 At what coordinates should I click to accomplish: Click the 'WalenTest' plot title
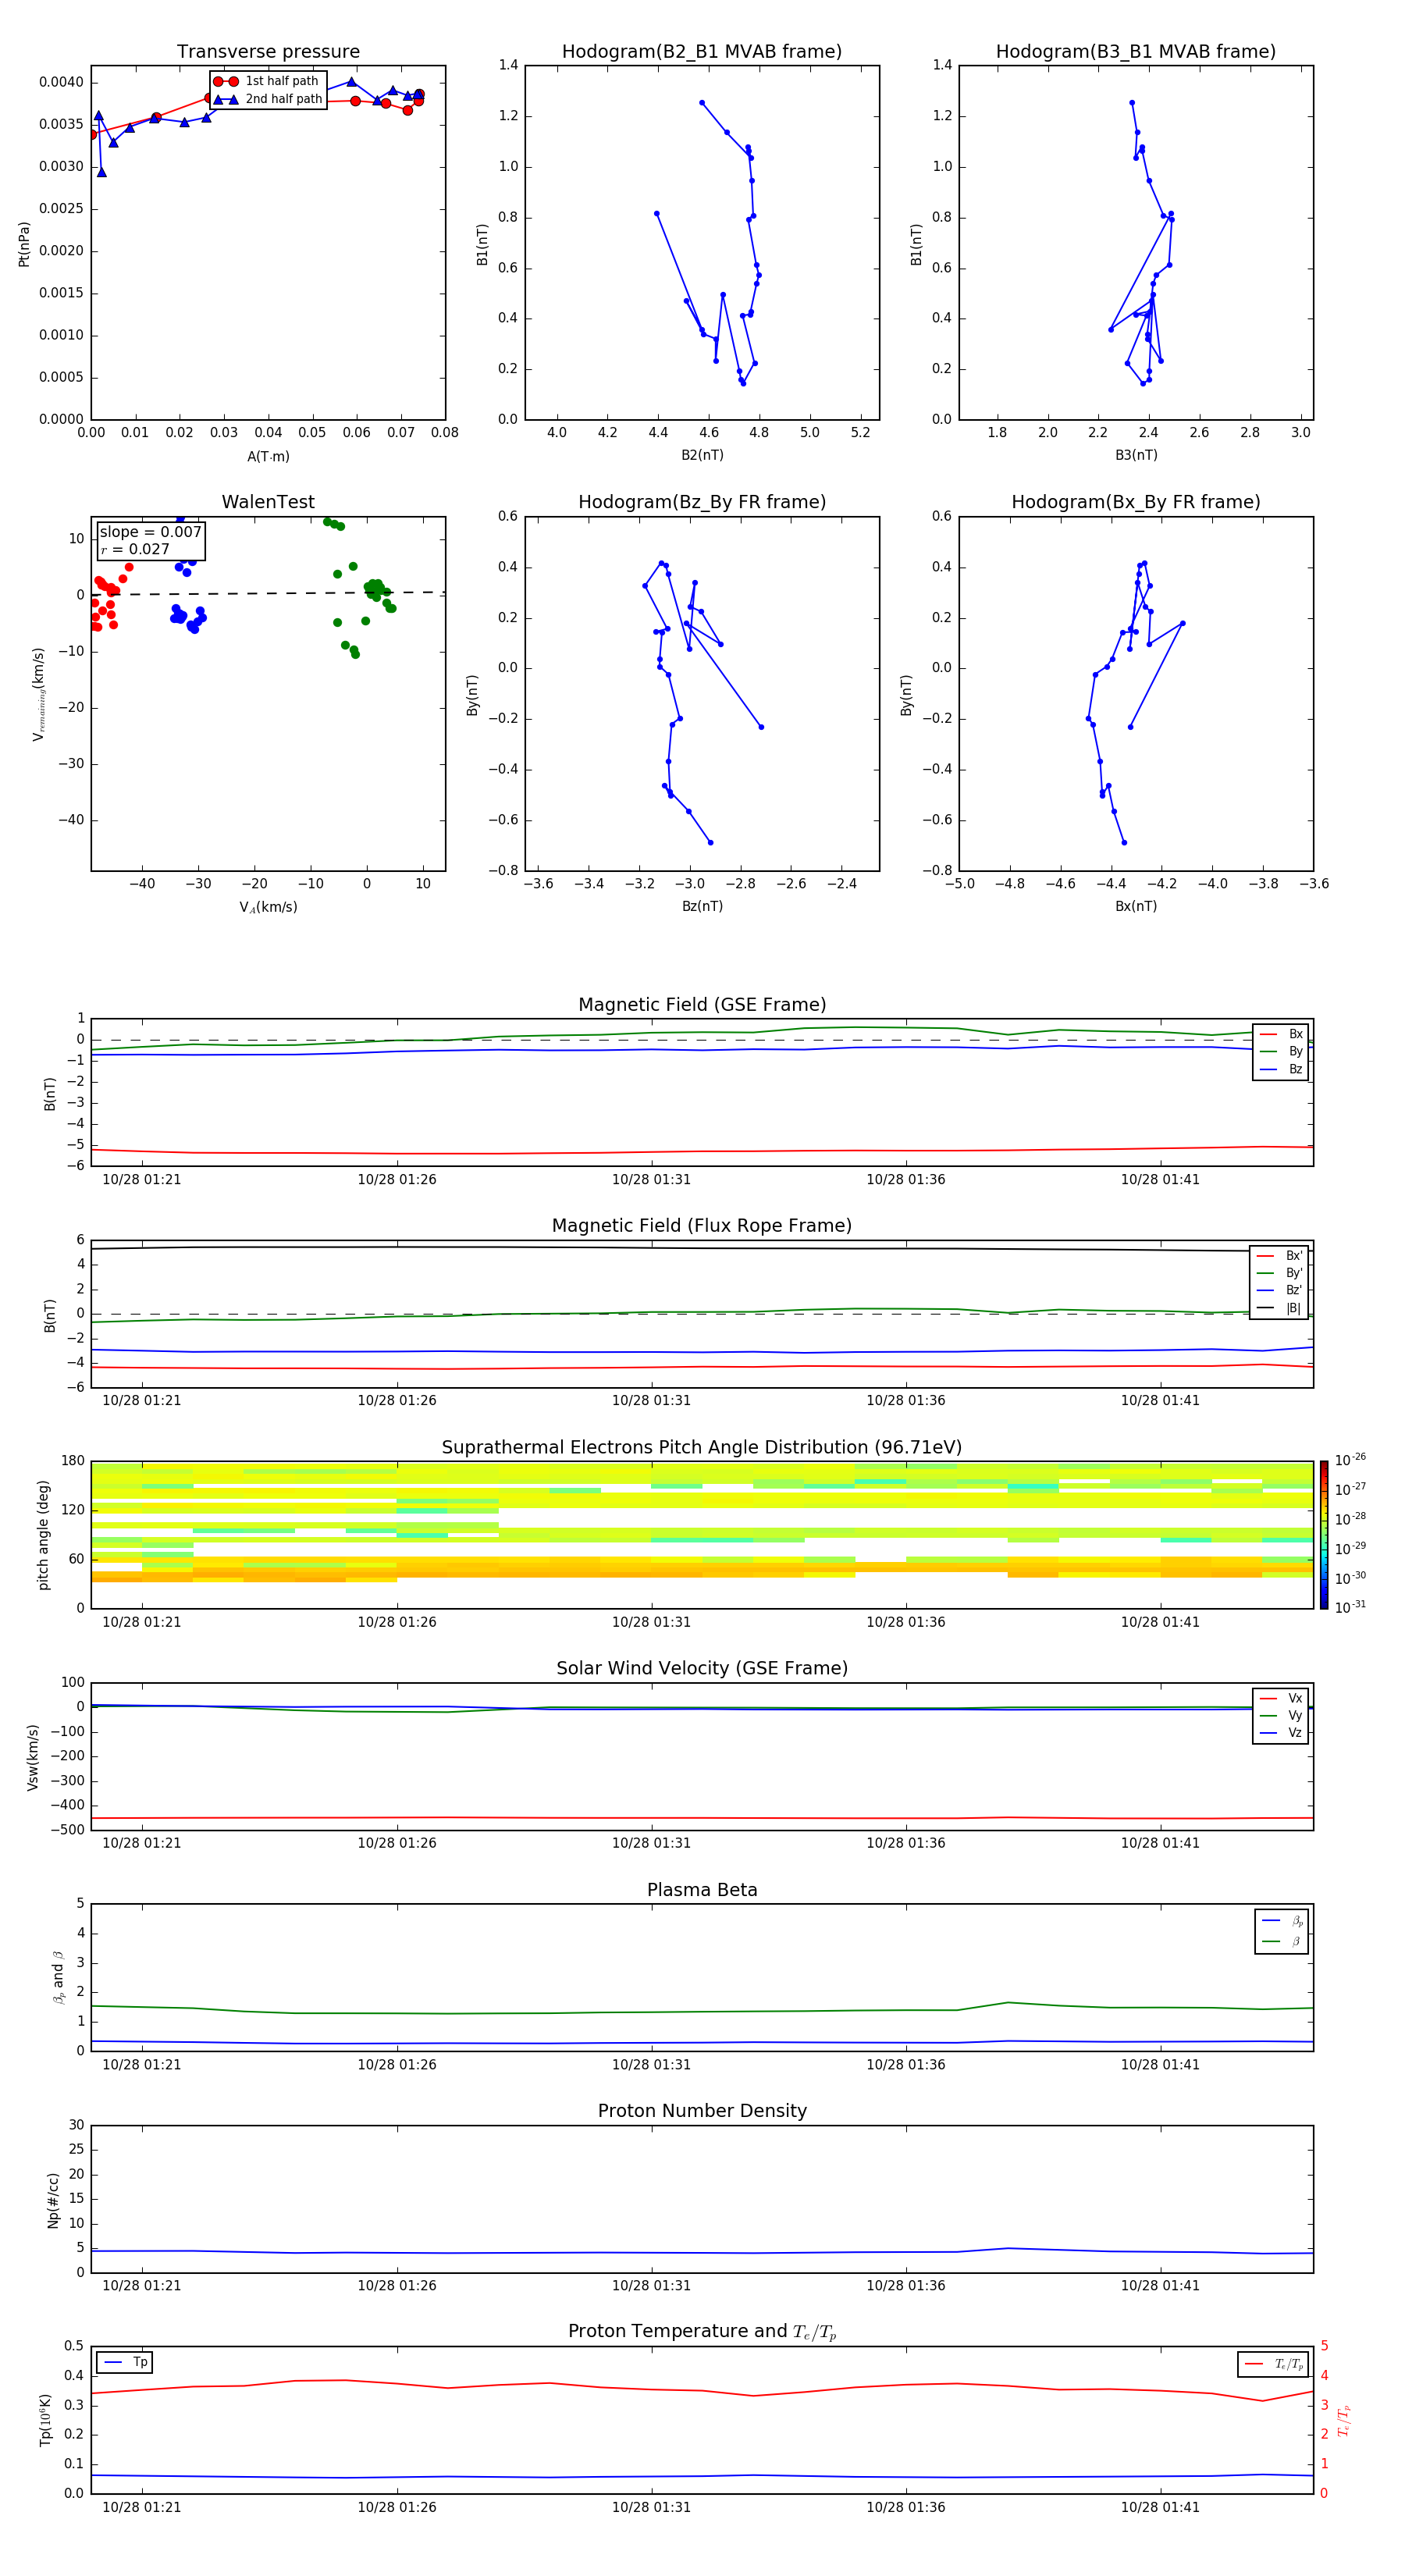(x=268, y=502)
